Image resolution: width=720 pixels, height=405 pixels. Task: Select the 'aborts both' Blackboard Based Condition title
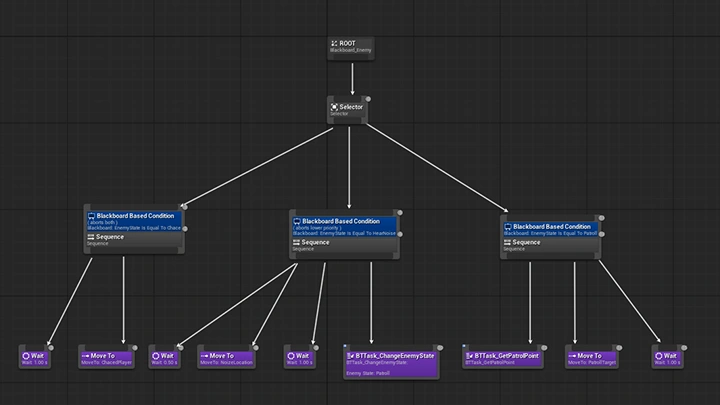point(135,216)
